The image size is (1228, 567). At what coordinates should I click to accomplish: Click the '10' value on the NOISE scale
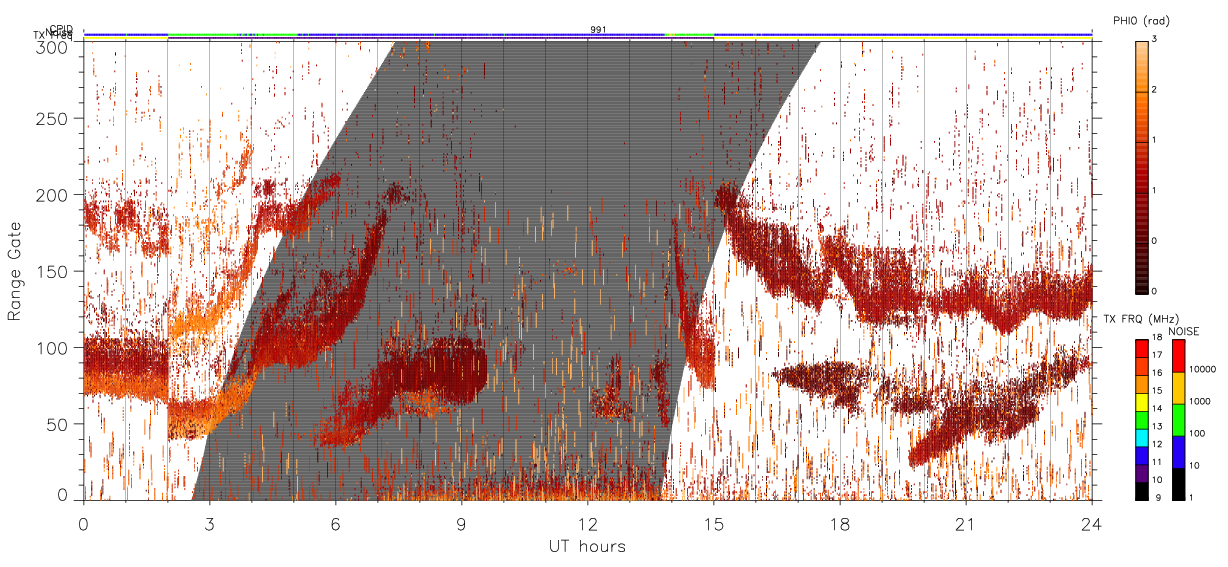click(1196, 466)
